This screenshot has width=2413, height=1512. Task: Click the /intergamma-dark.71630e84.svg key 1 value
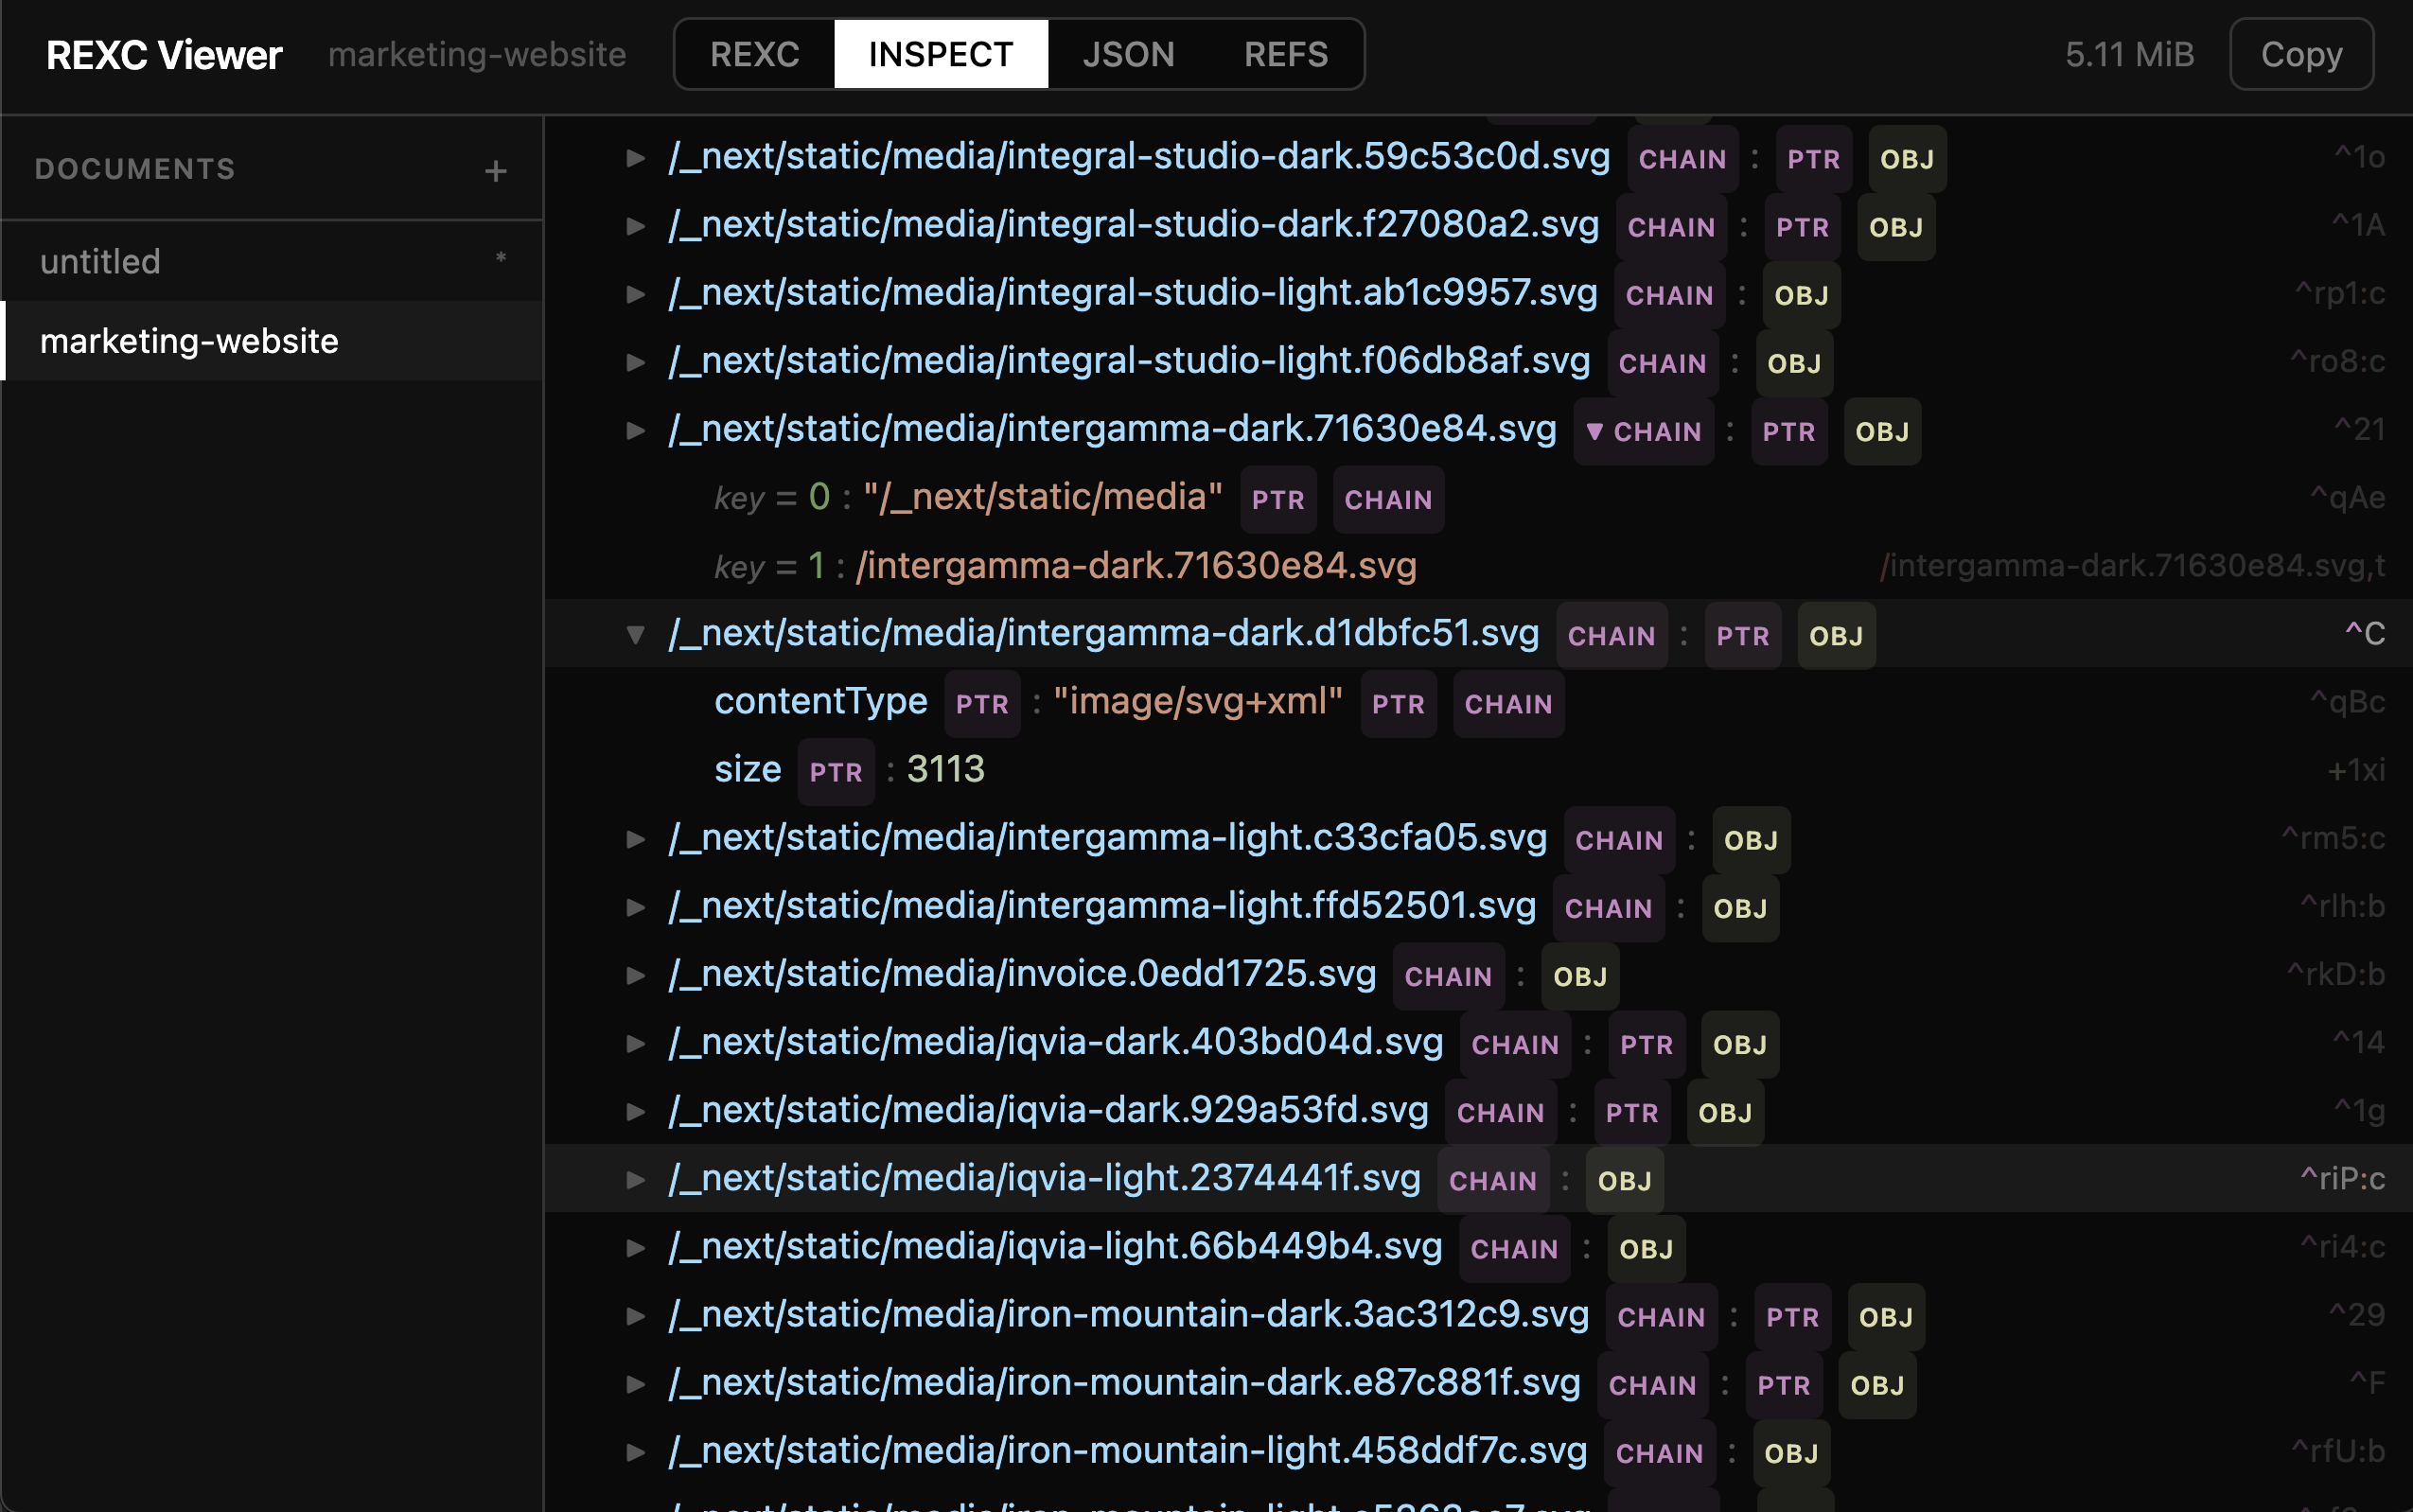[1135, 566]
